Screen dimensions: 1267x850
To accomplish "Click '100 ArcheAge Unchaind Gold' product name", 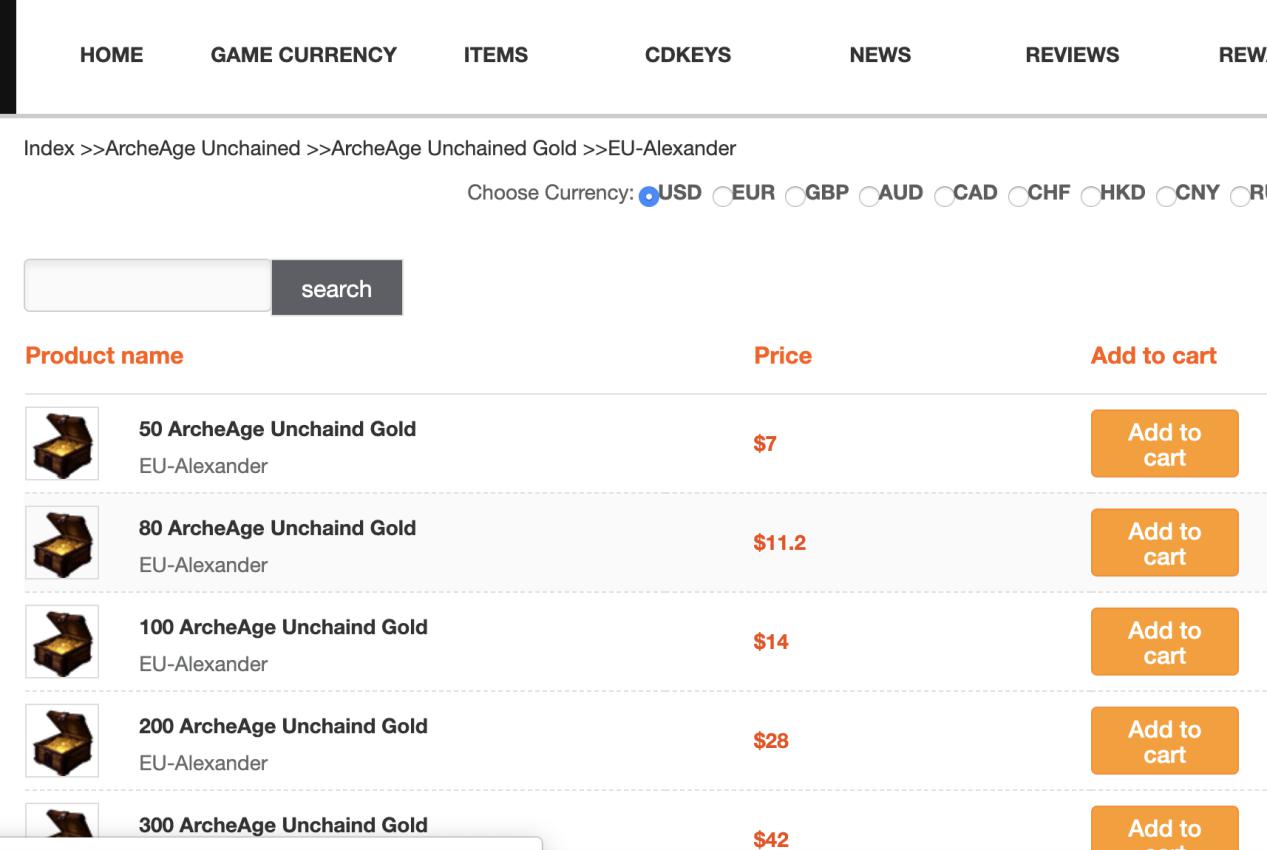I will click(283, 627).
